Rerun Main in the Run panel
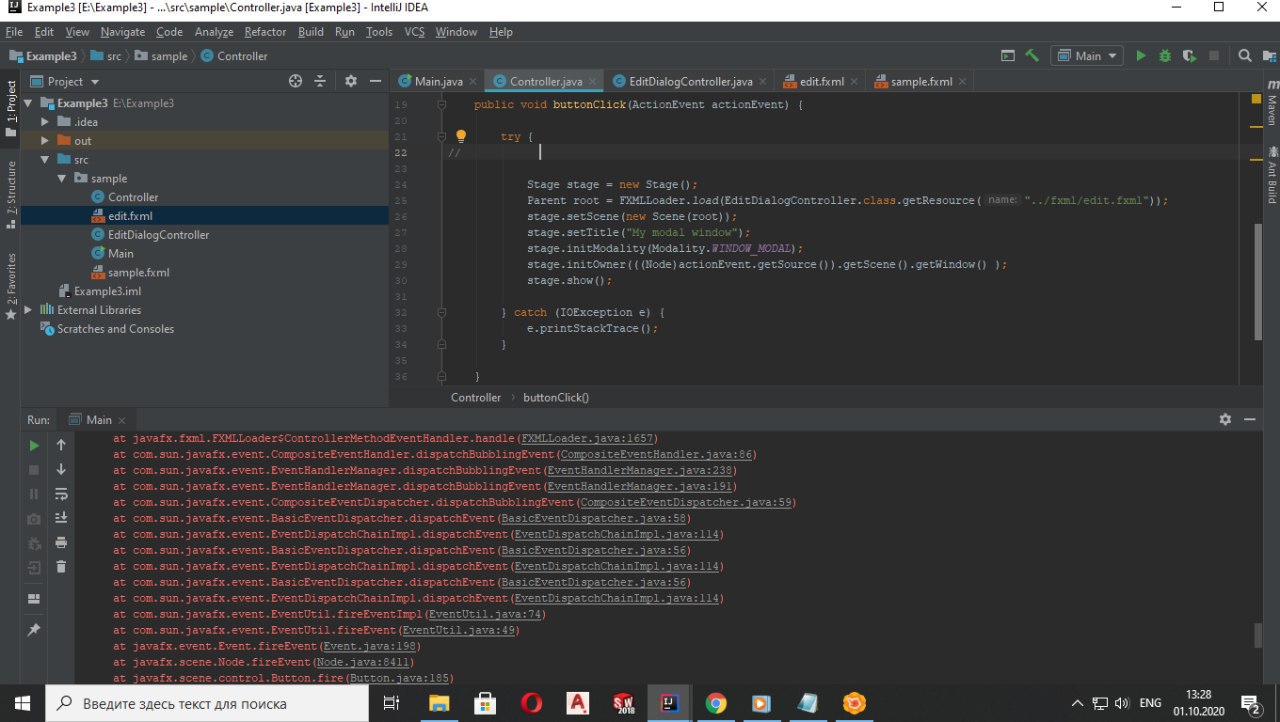This screenshot has width=1280, height=722. pyautogui.click(x=34, y=446)
